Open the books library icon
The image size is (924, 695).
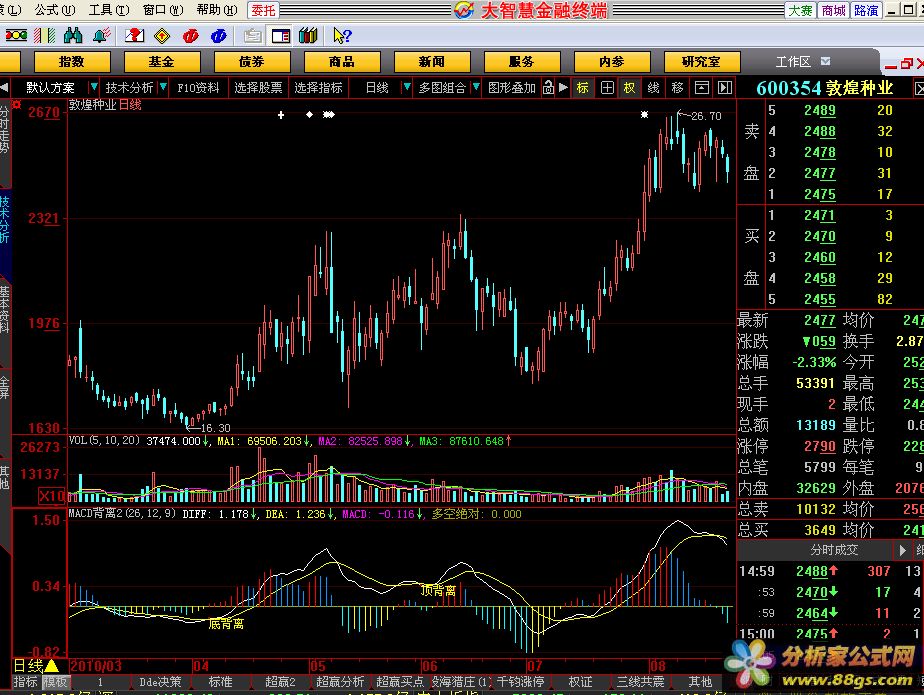point(308,36)
